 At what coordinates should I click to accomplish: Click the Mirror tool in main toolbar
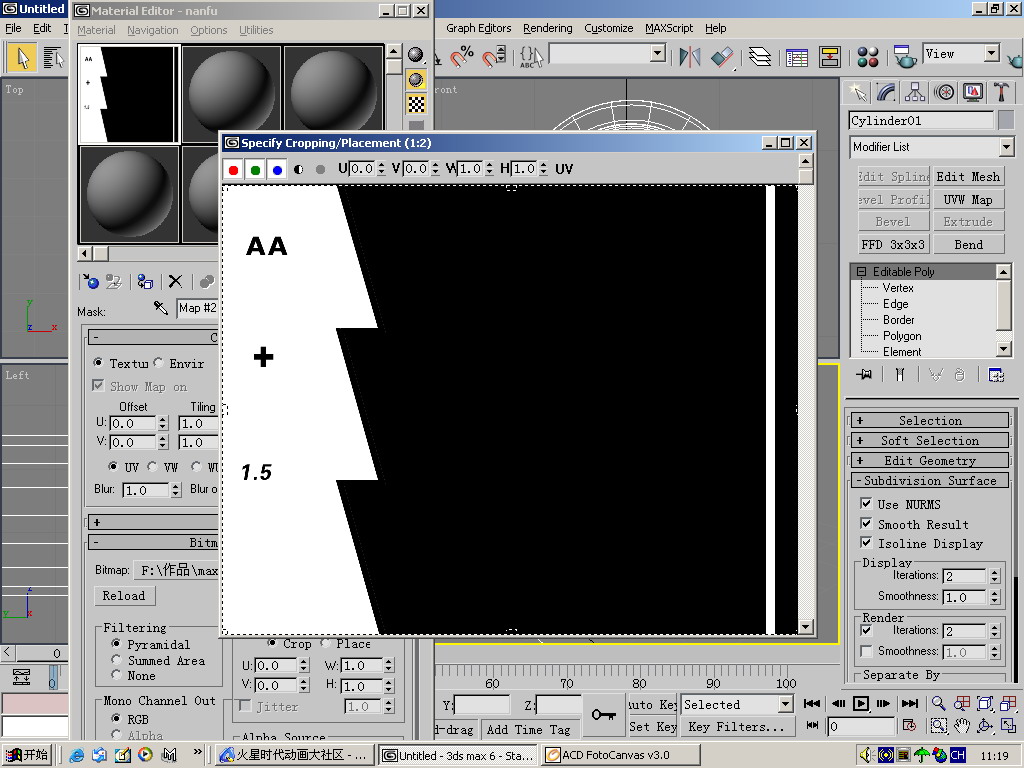[689, 57]
